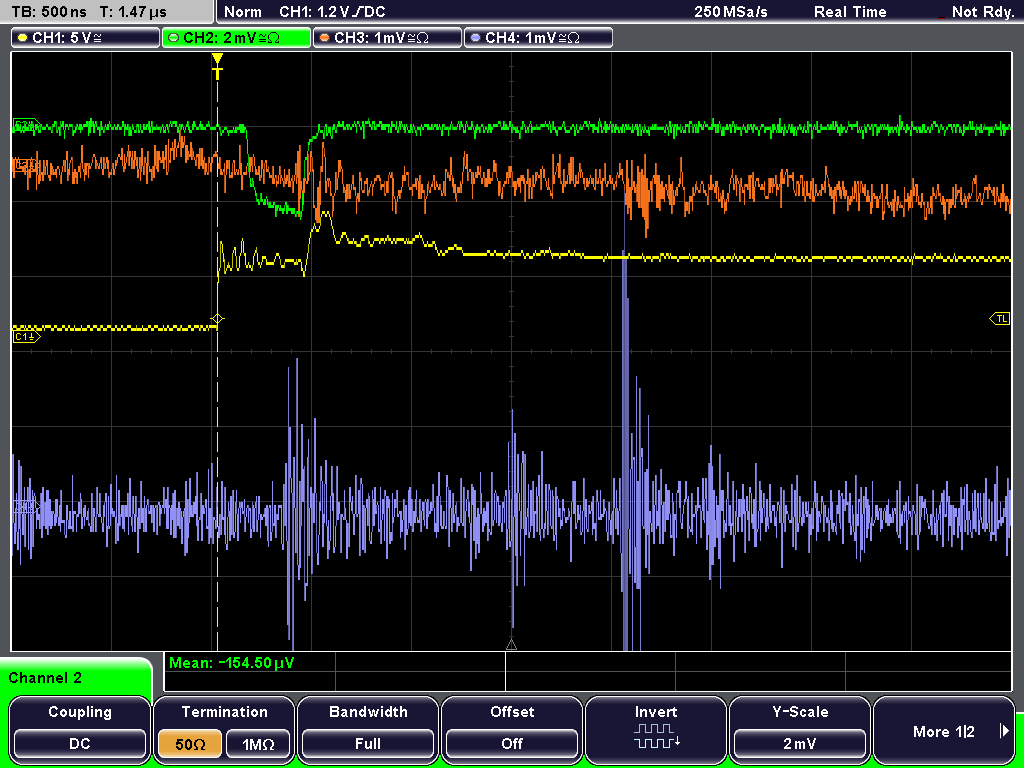Click the time reference triangle at bottom

(511, 645)
